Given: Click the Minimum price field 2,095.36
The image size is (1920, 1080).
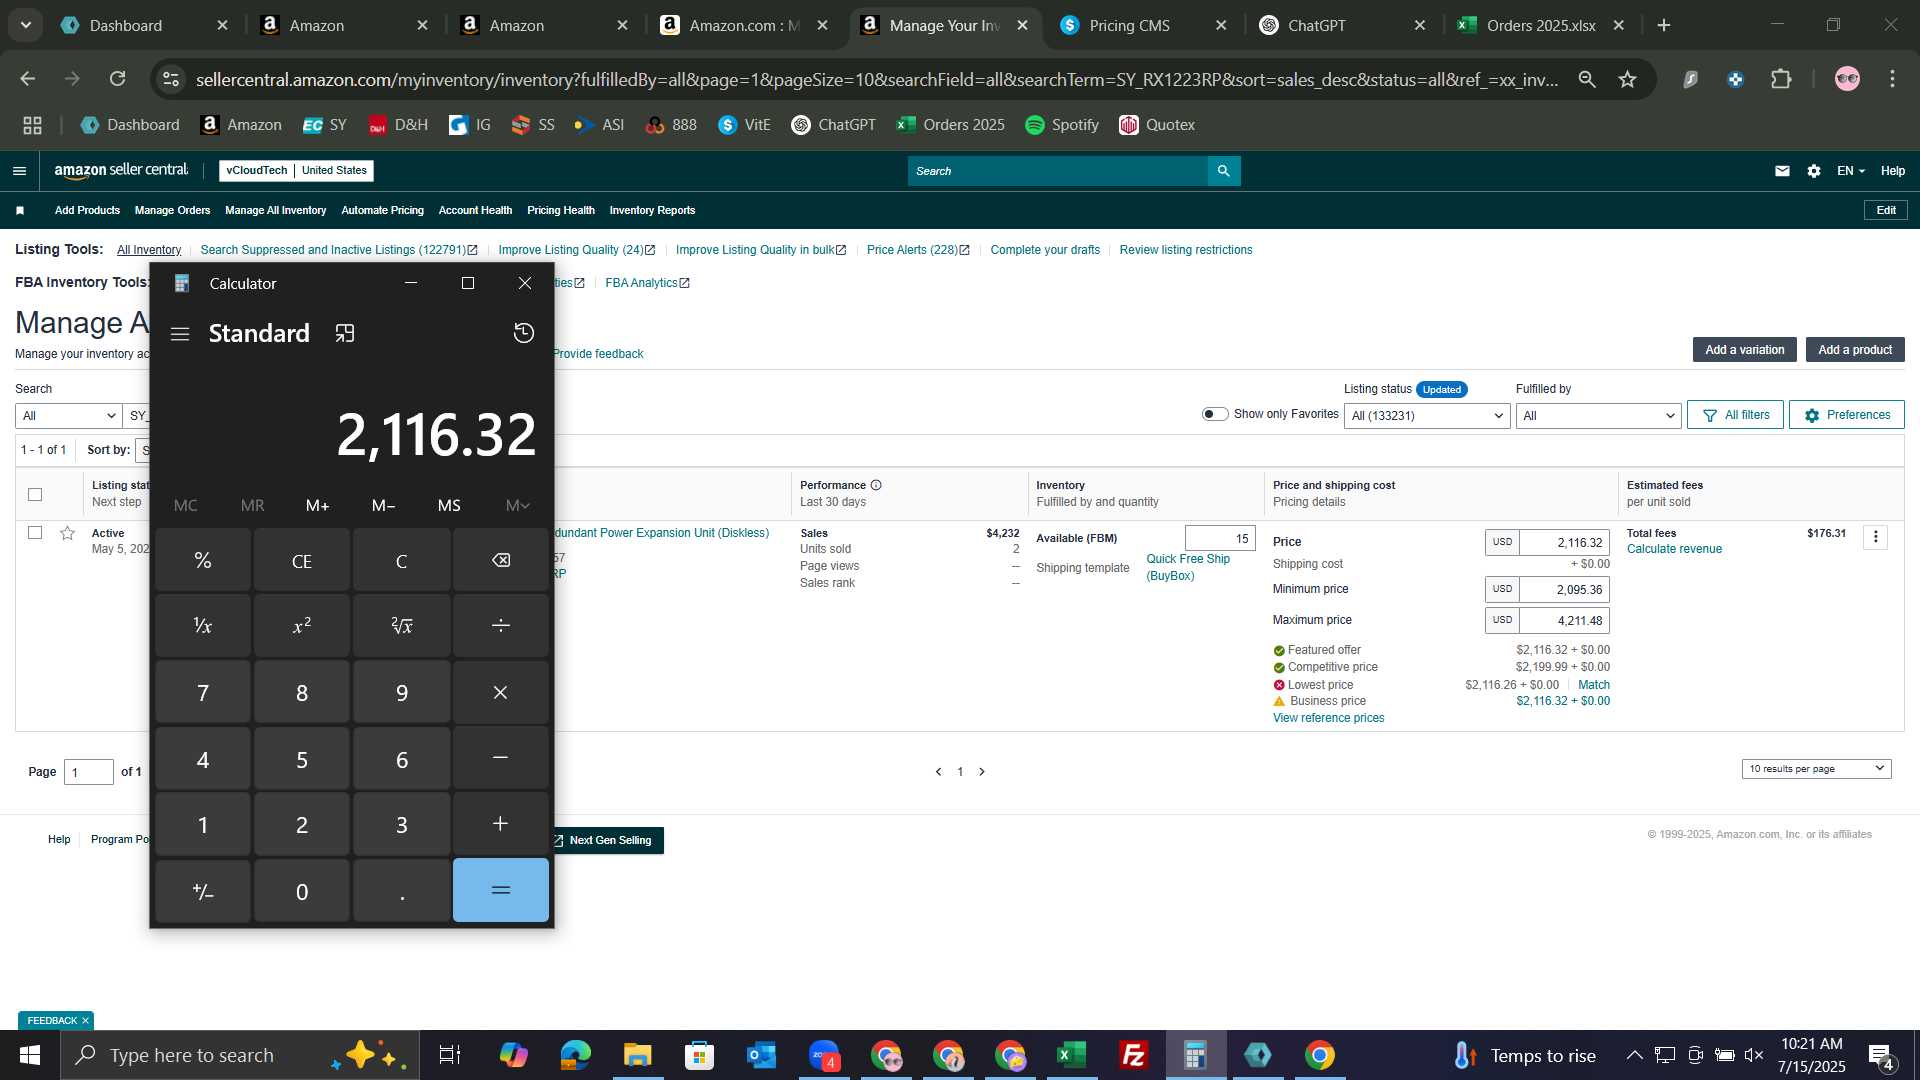Looking at the screenshot, I should click(1564, 589).
